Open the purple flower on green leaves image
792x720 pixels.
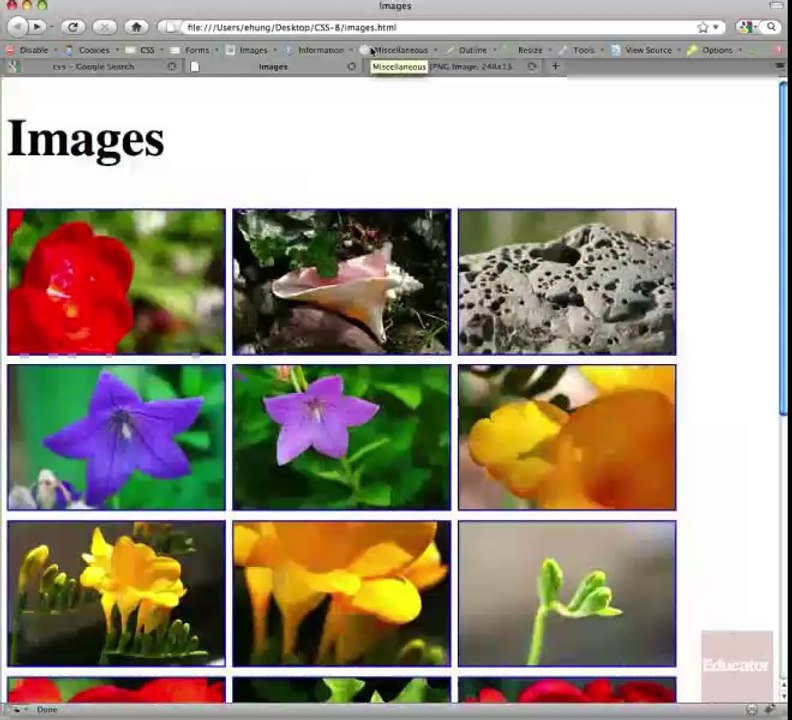(x=341, y=437)
